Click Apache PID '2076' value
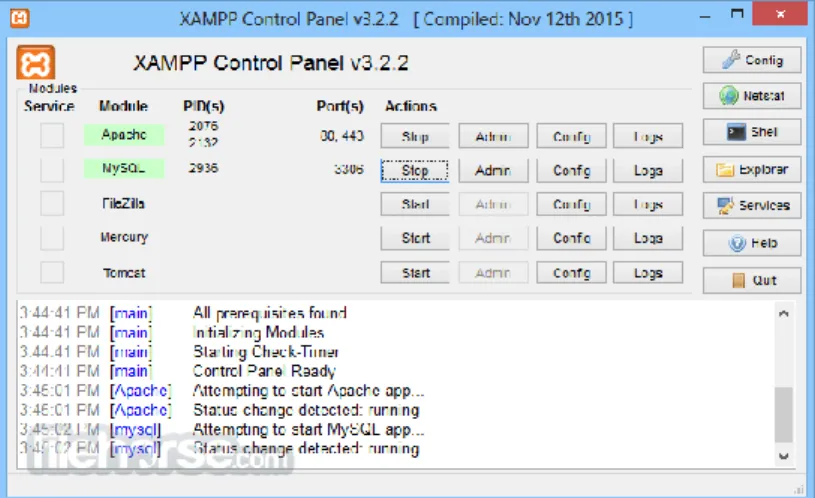Screen dimensions: 815x498 203,126
